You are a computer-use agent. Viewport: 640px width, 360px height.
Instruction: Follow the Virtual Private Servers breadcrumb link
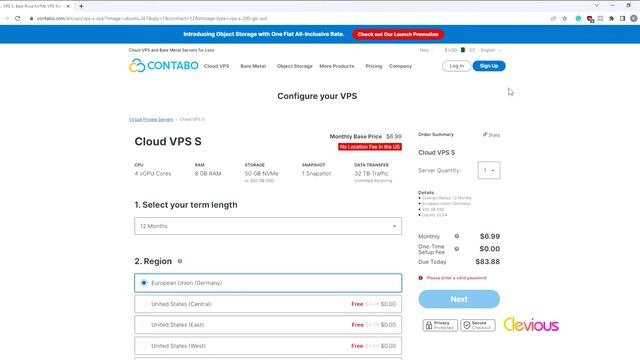tap(151, 120)
